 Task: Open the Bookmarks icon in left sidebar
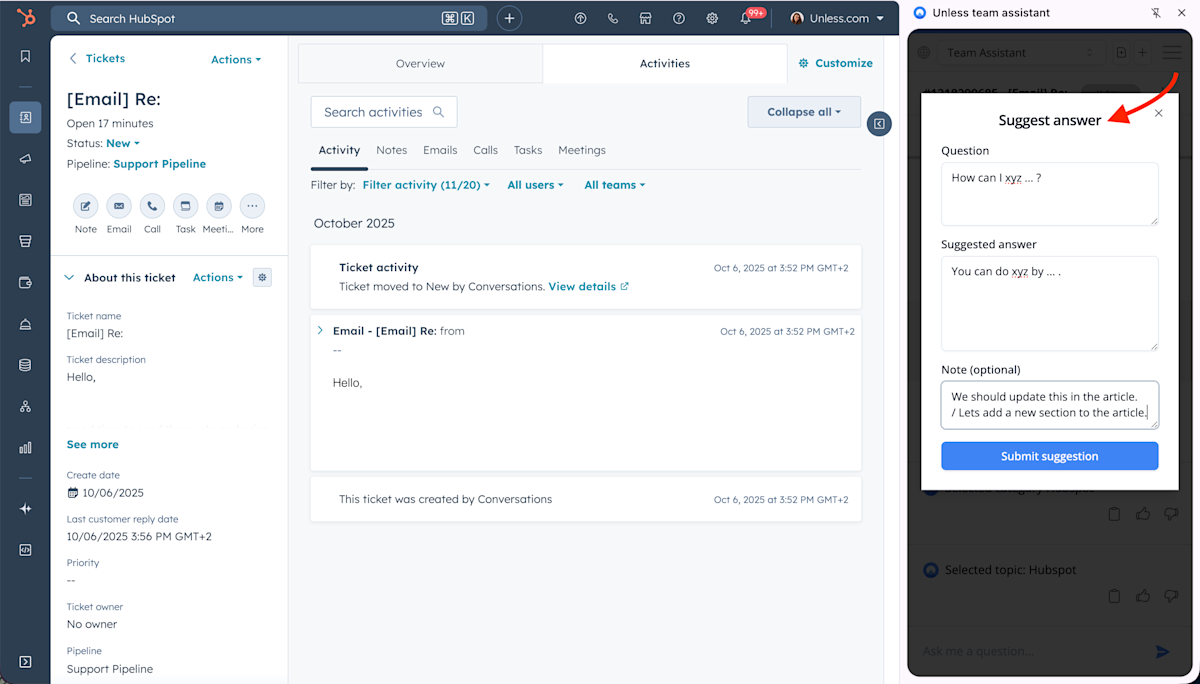click(25, 57)
